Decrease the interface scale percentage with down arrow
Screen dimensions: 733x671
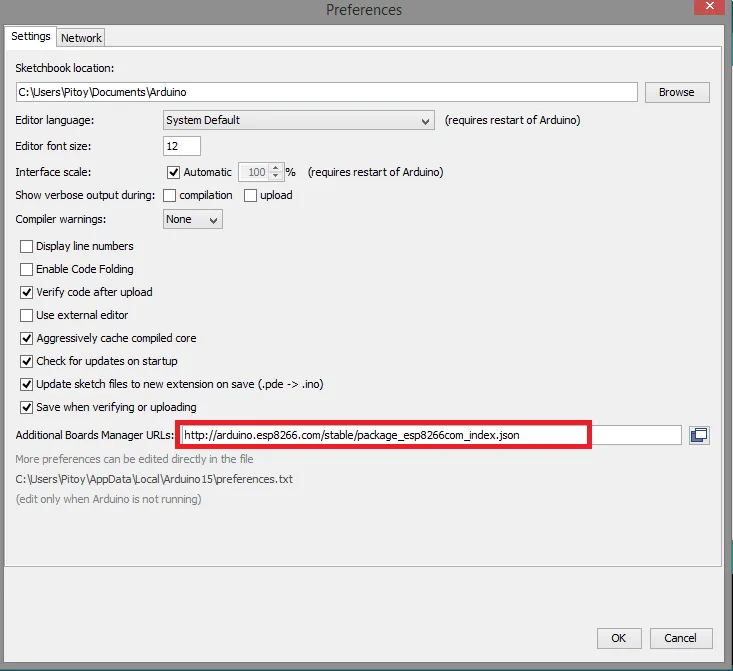276,176
